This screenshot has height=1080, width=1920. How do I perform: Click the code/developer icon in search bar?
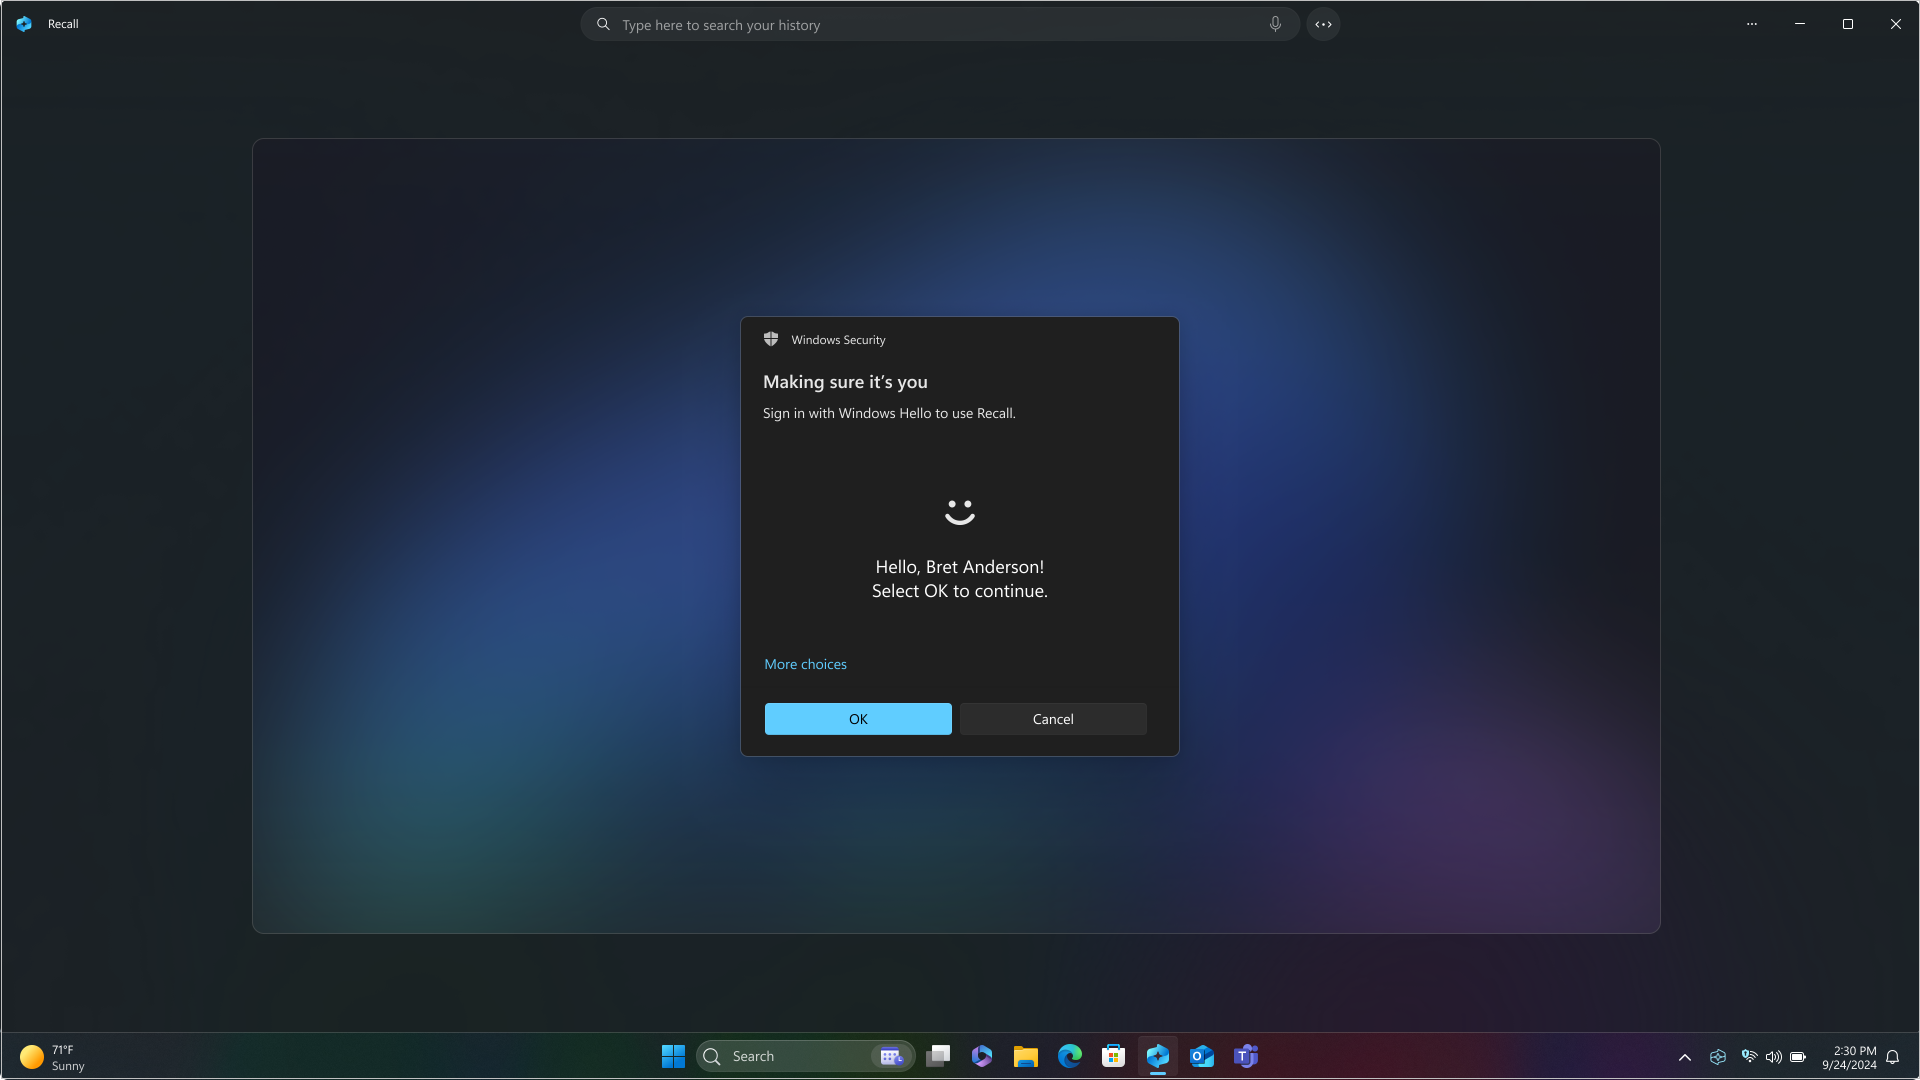coord(1323,24)
